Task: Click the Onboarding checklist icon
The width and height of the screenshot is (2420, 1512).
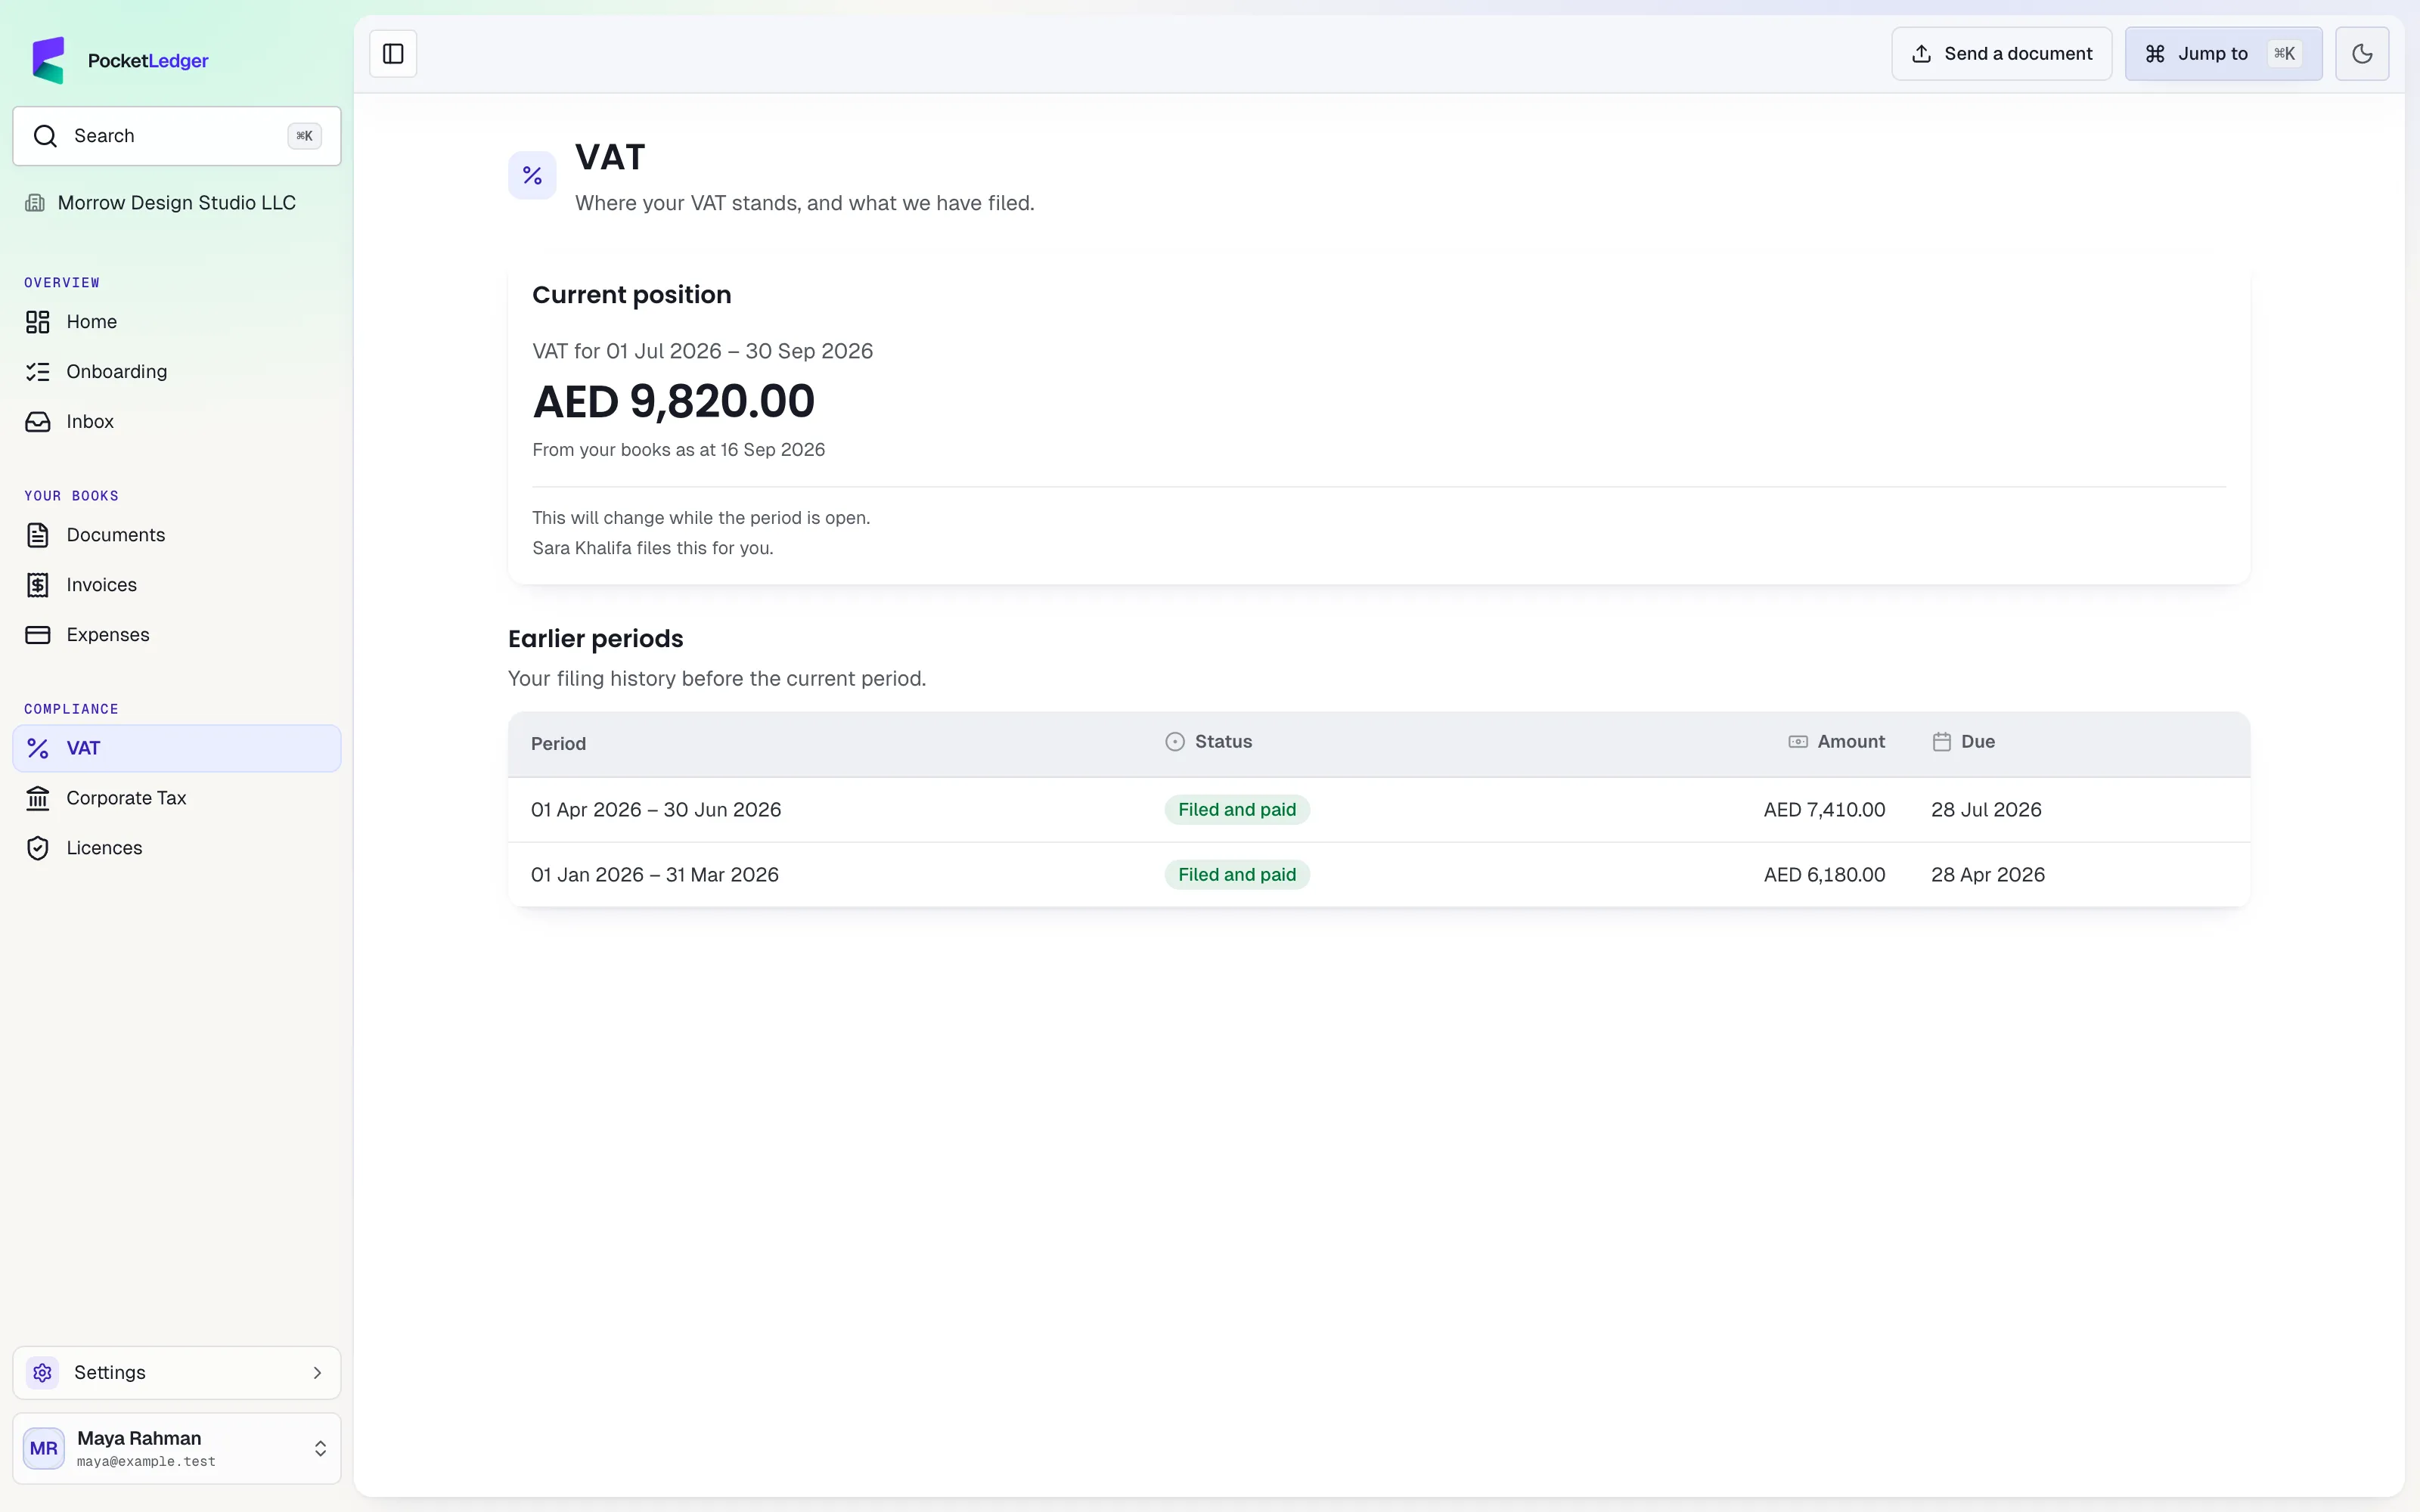Action: 38,372
